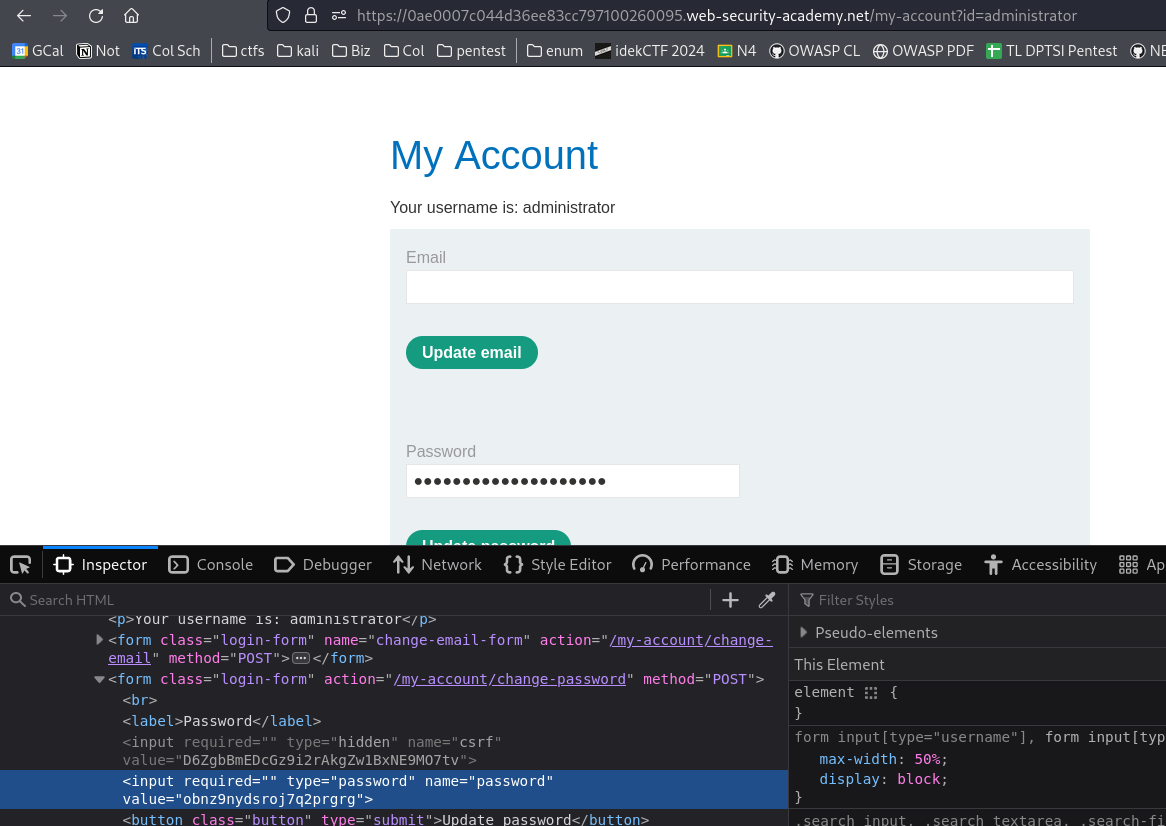Viewport: 1166px width, 826px height.
Task: Click in the Email input field
Action: [x=739, y=287]
